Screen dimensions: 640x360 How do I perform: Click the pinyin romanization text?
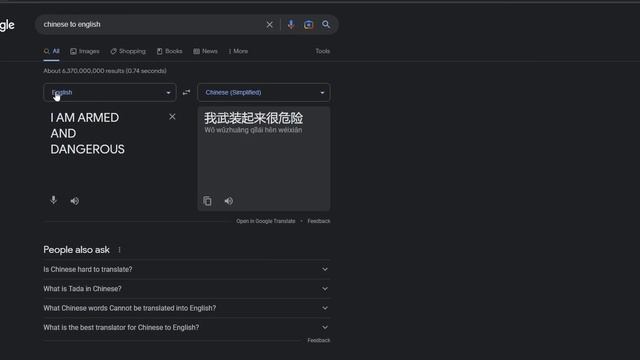(253, 130)
